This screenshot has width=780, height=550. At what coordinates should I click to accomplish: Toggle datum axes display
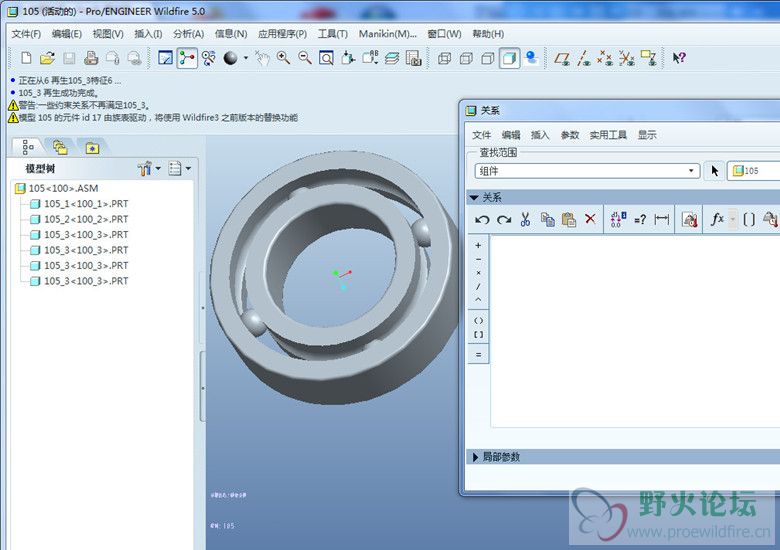(x=584, y=59)
